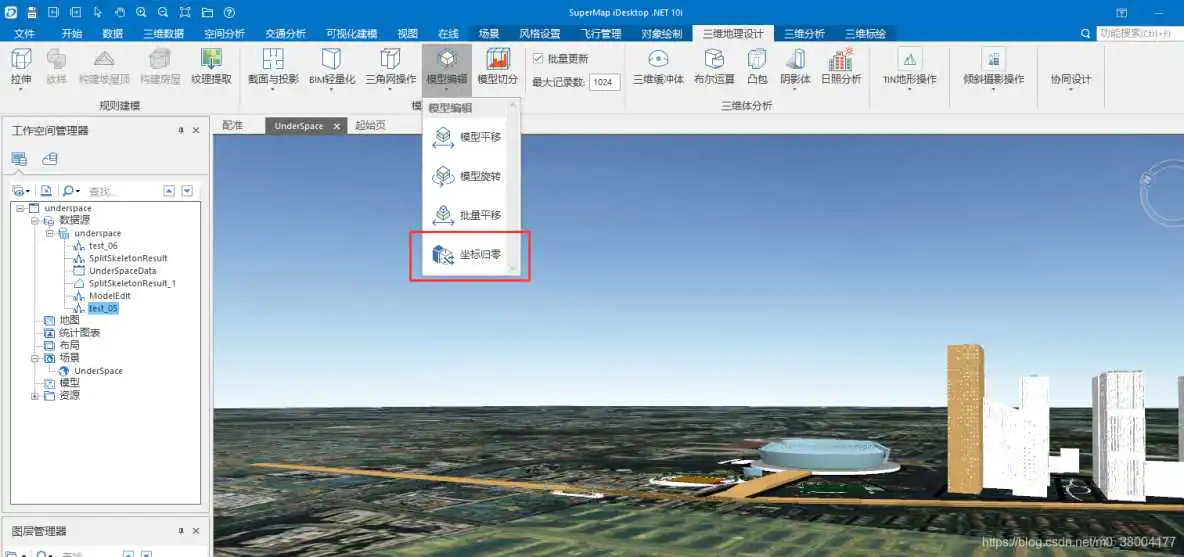Click the 布尔运算 boolean operation tool
The width and height of the screenshot is (1184, 557).
714,66
